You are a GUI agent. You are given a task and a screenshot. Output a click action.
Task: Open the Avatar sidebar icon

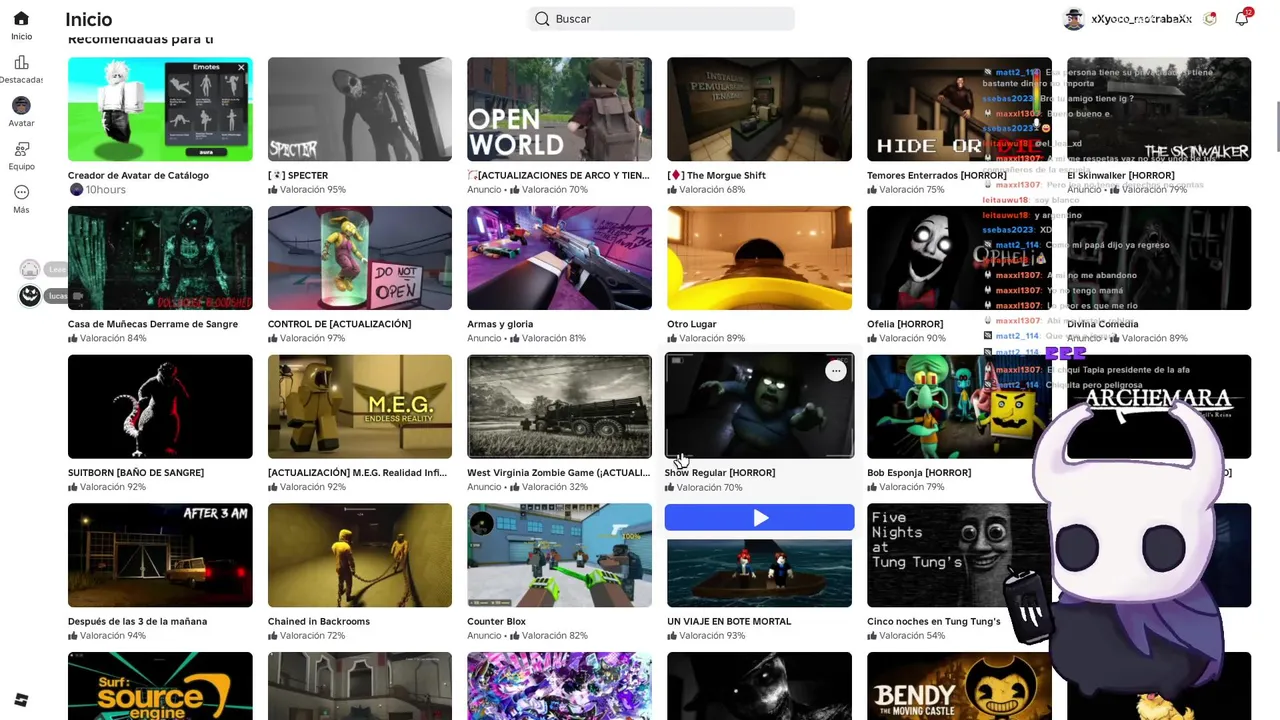click(x=21, y=105)
